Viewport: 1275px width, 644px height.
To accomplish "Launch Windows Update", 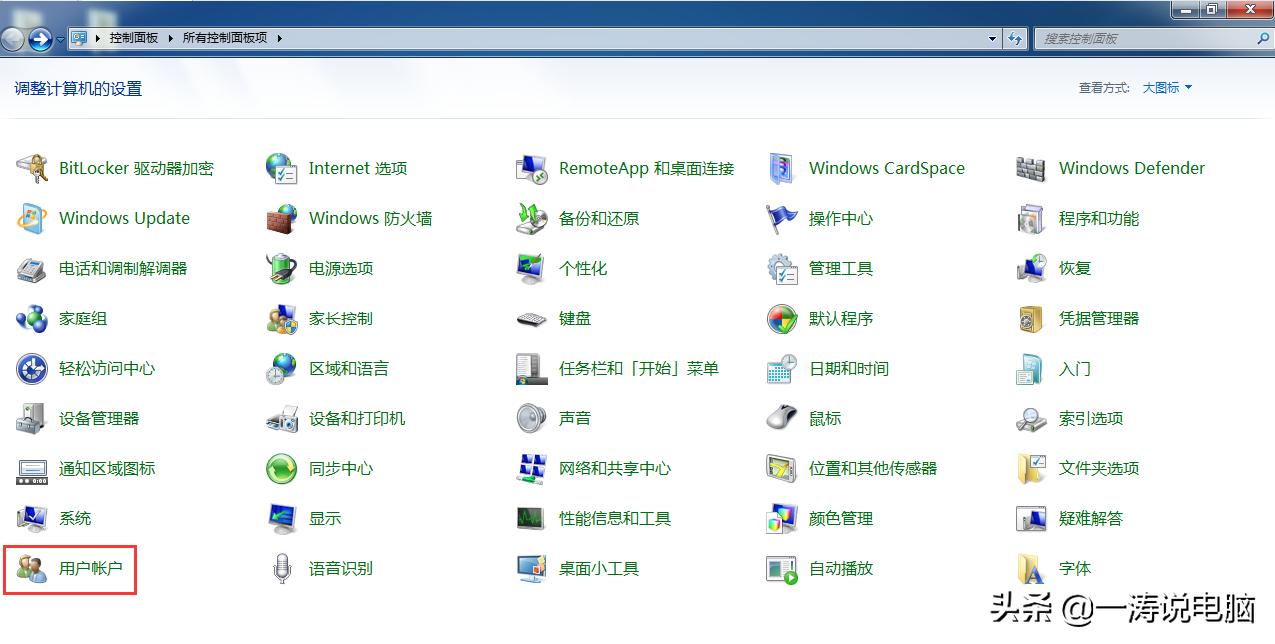I will (x=125, y=218).
